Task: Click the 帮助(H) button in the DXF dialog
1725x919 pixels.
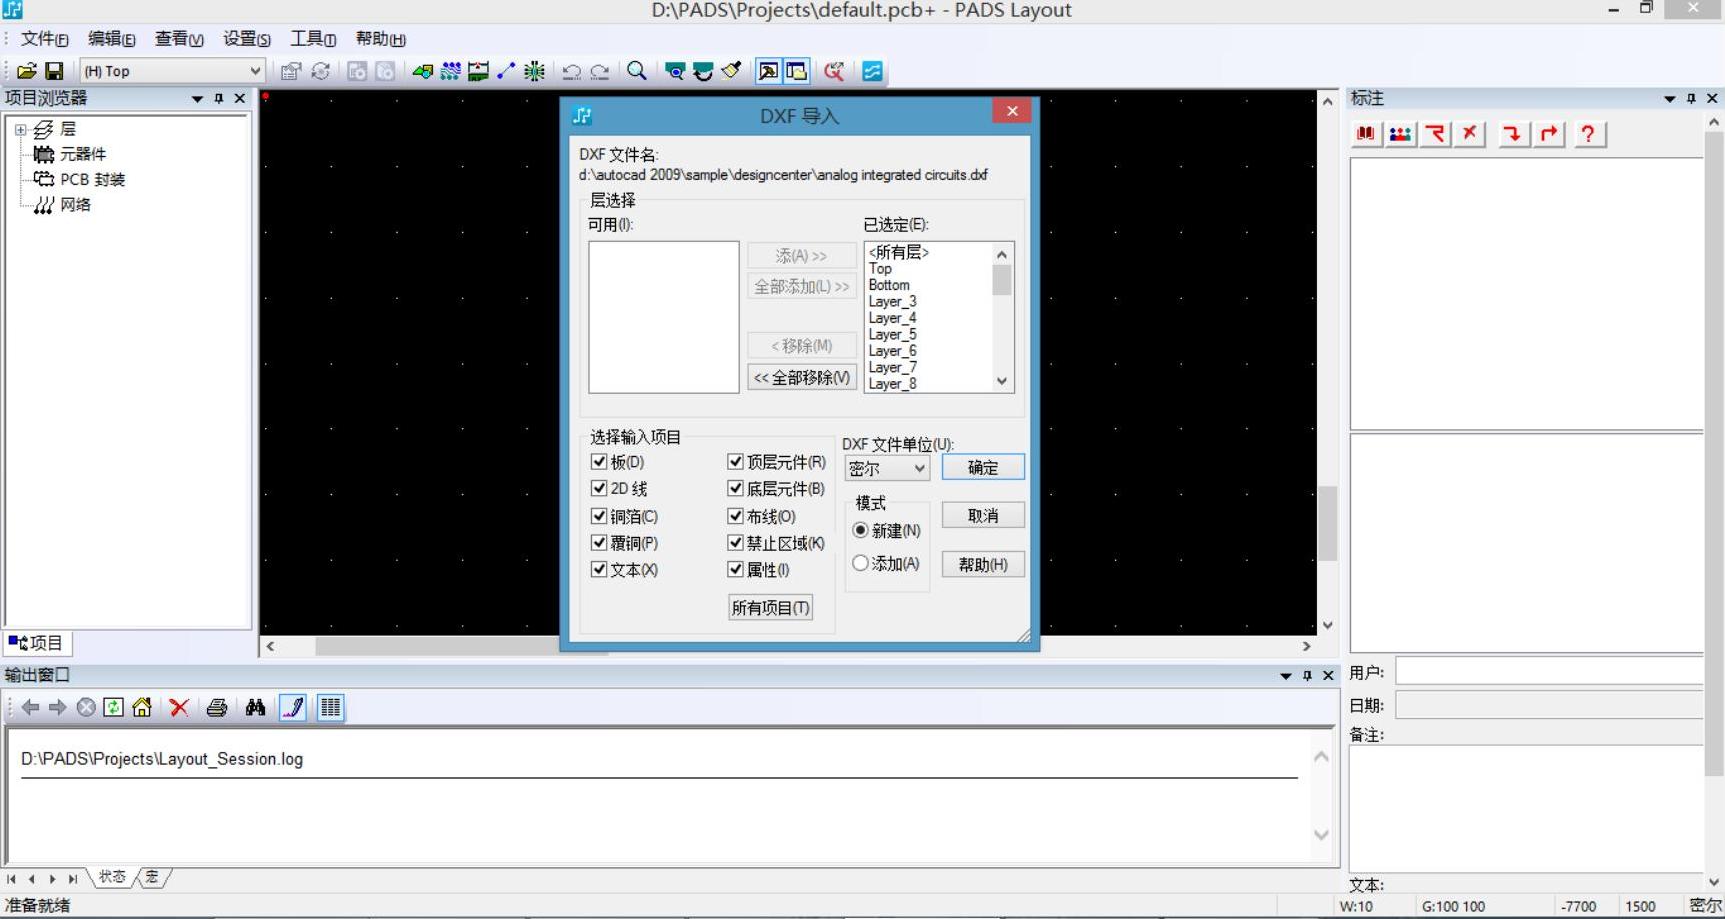Action: click(x=983, y=564)
